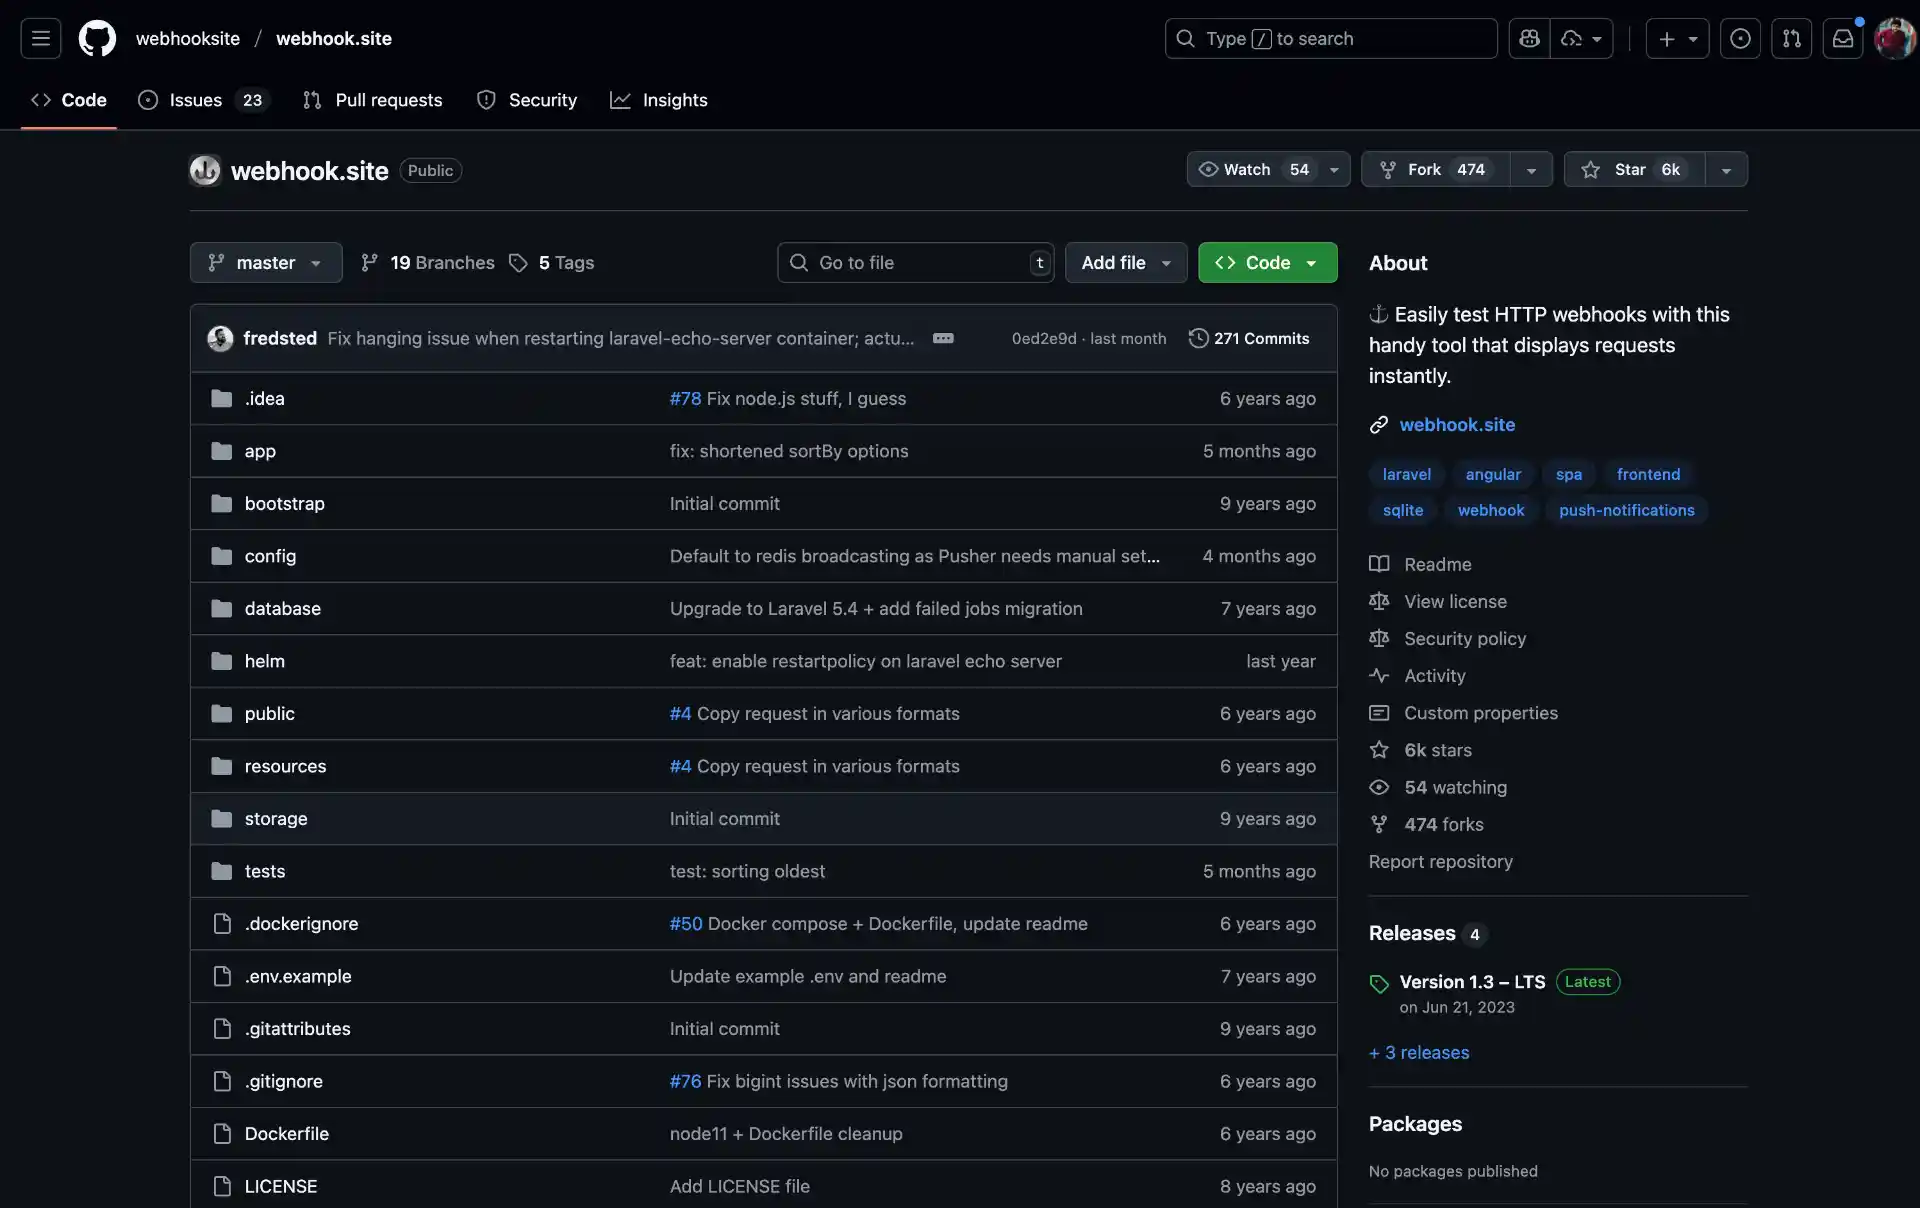The height and width of the screenshot is (1208, 1920).
Task: Open the Security policy link
Action: tap(1465, 638)
